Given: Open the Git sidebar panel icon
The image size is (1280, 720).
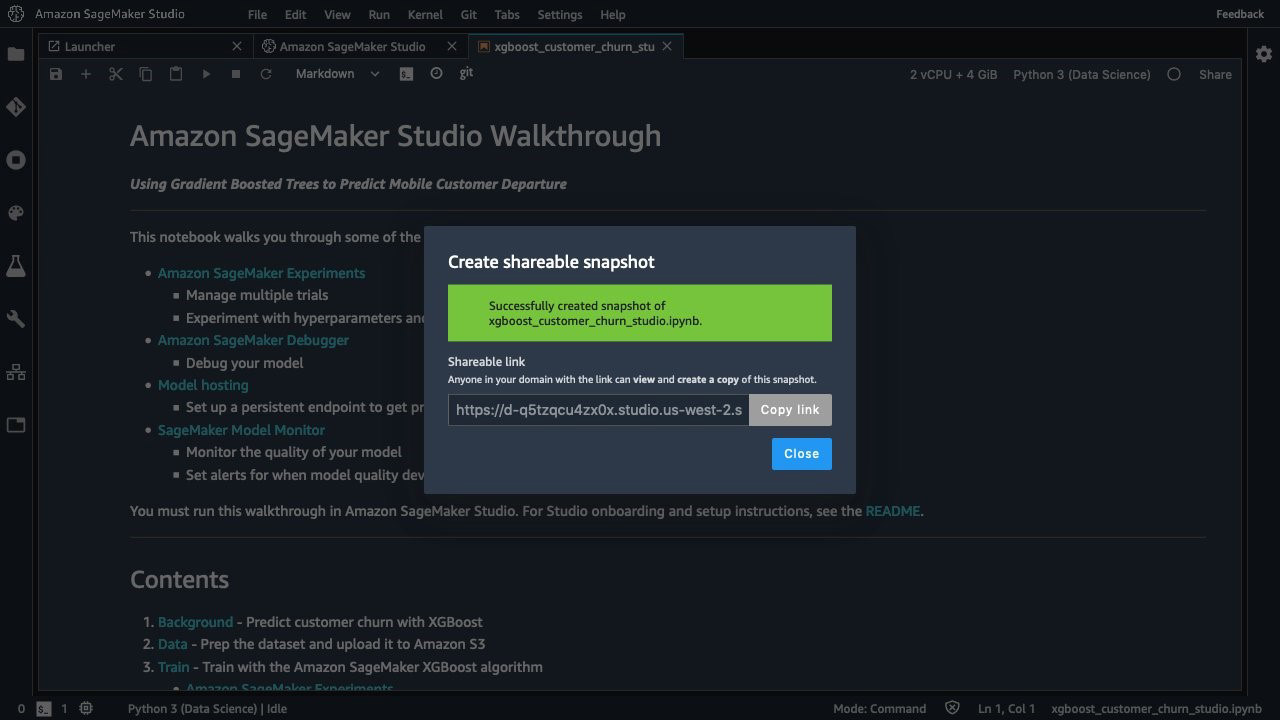Looking at the screenshot, I should 16,107.
